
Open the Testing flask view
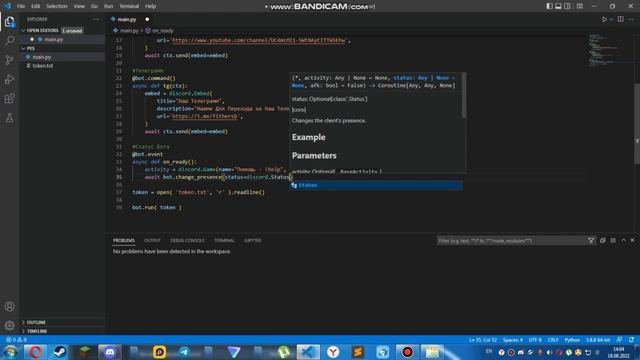click(9, 118)
